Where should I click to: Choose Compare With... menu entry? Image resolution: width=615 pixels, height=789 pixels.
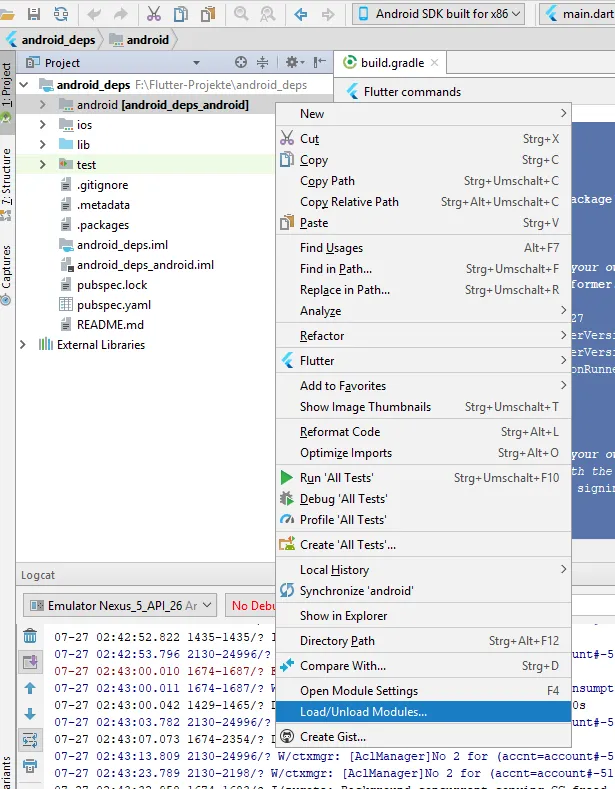[x=423, y=666]
